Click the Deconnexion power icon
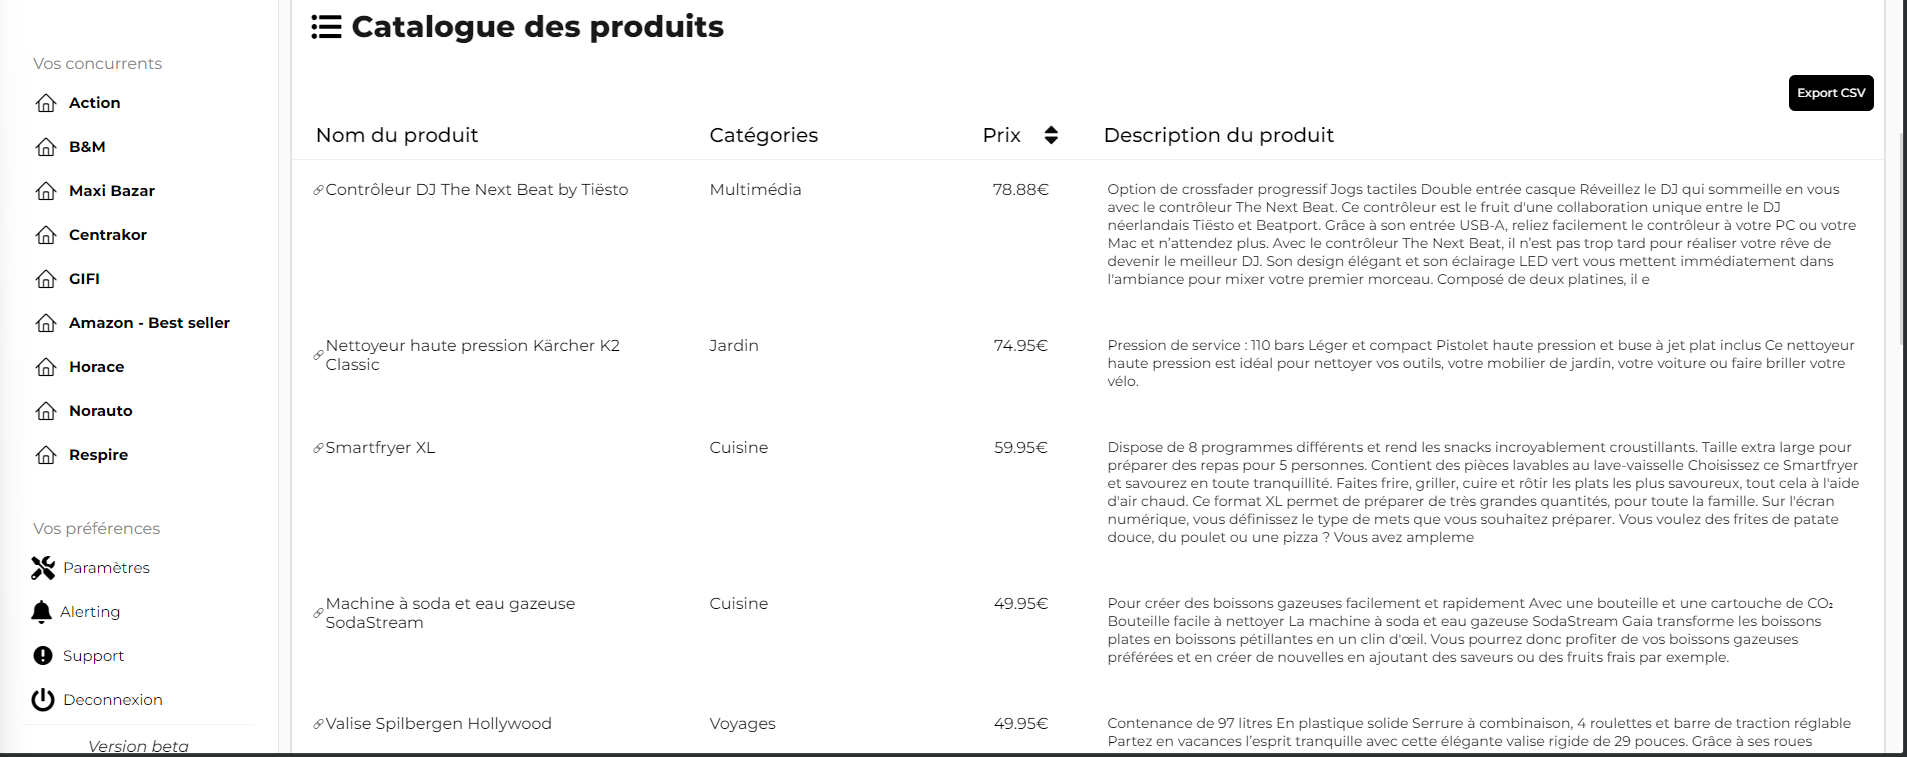Screen dimensions: 1907x757 click(x=43, y=700)
